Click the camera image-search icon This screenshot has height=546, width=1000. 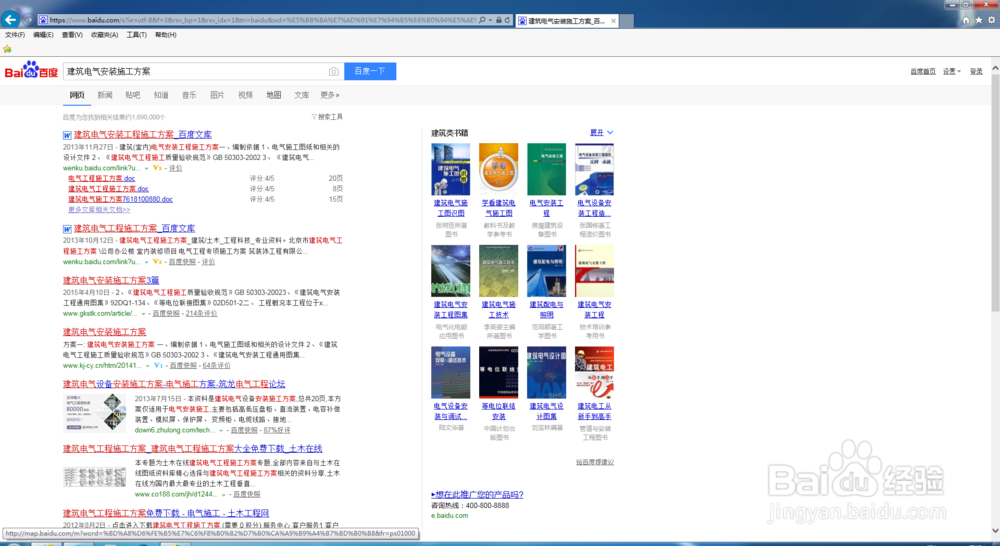click(334, 71)
